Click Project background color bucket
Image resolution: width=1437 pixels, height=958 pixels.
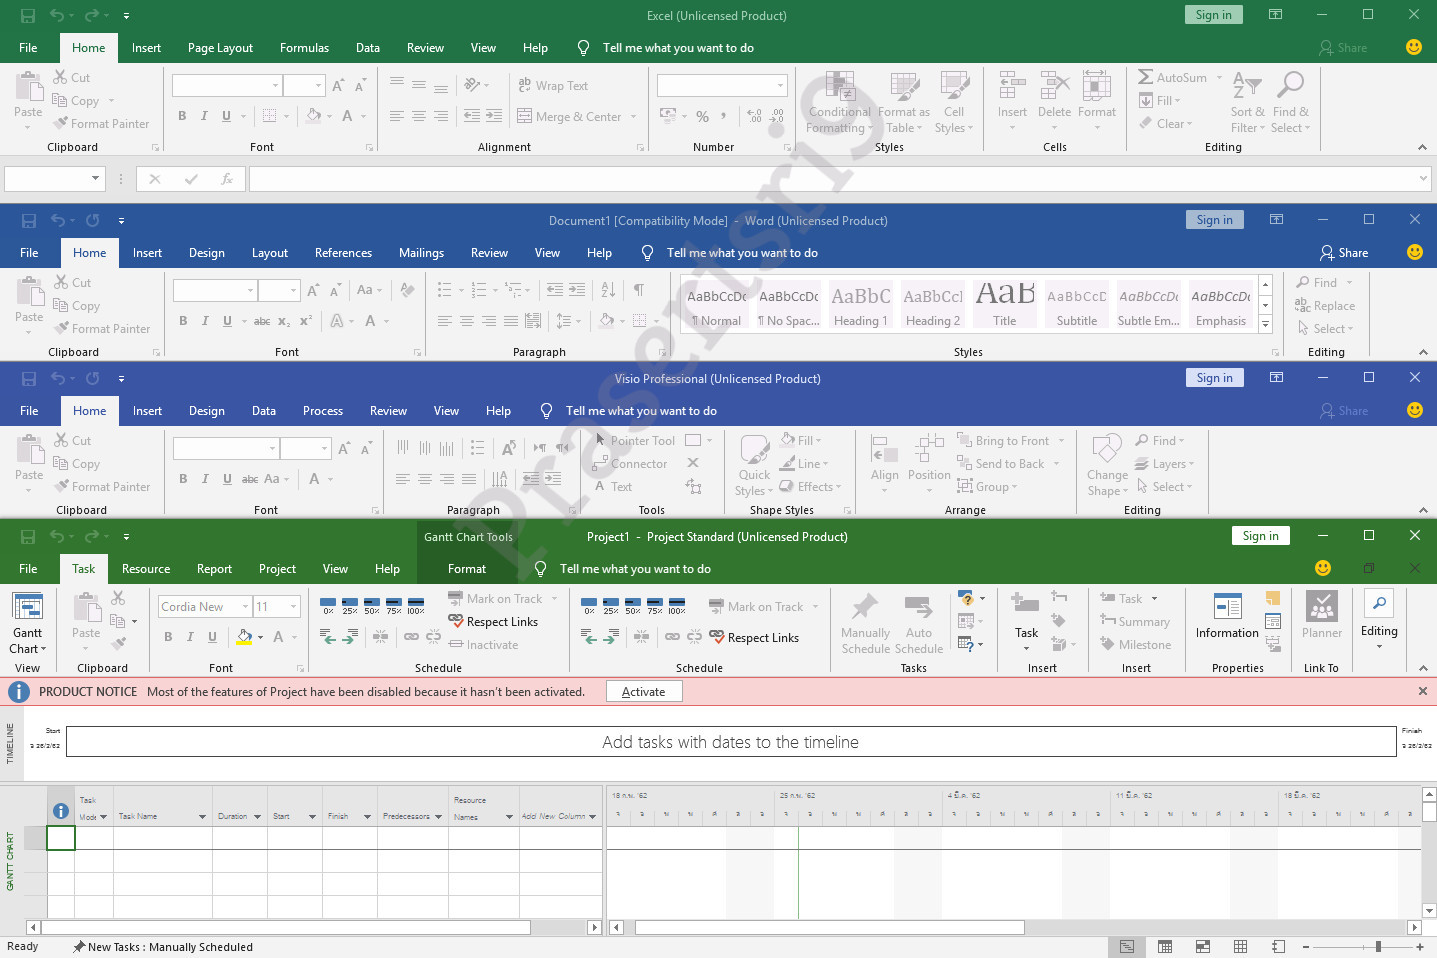244,637
